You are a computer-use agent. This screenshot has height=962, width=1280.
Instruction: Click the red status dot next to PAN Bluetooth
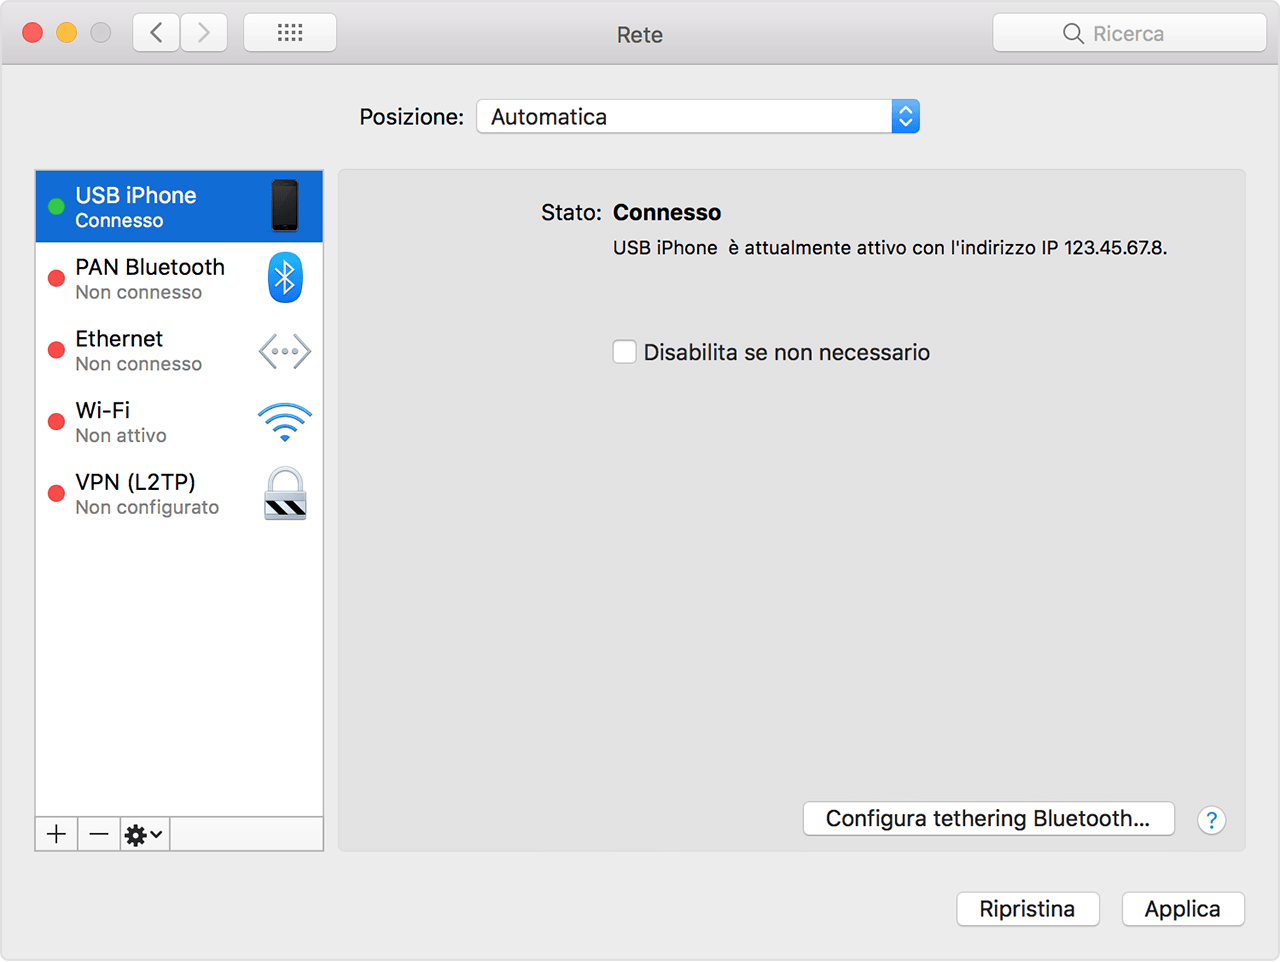pyautogui.click(x=56, y=279)
